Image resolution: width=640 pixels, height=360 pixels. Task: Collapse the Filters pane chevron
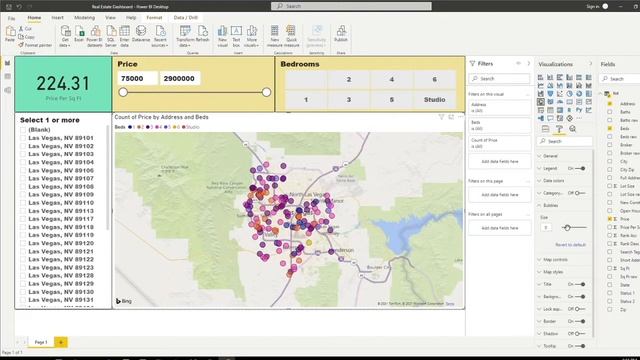click(529, 64)
